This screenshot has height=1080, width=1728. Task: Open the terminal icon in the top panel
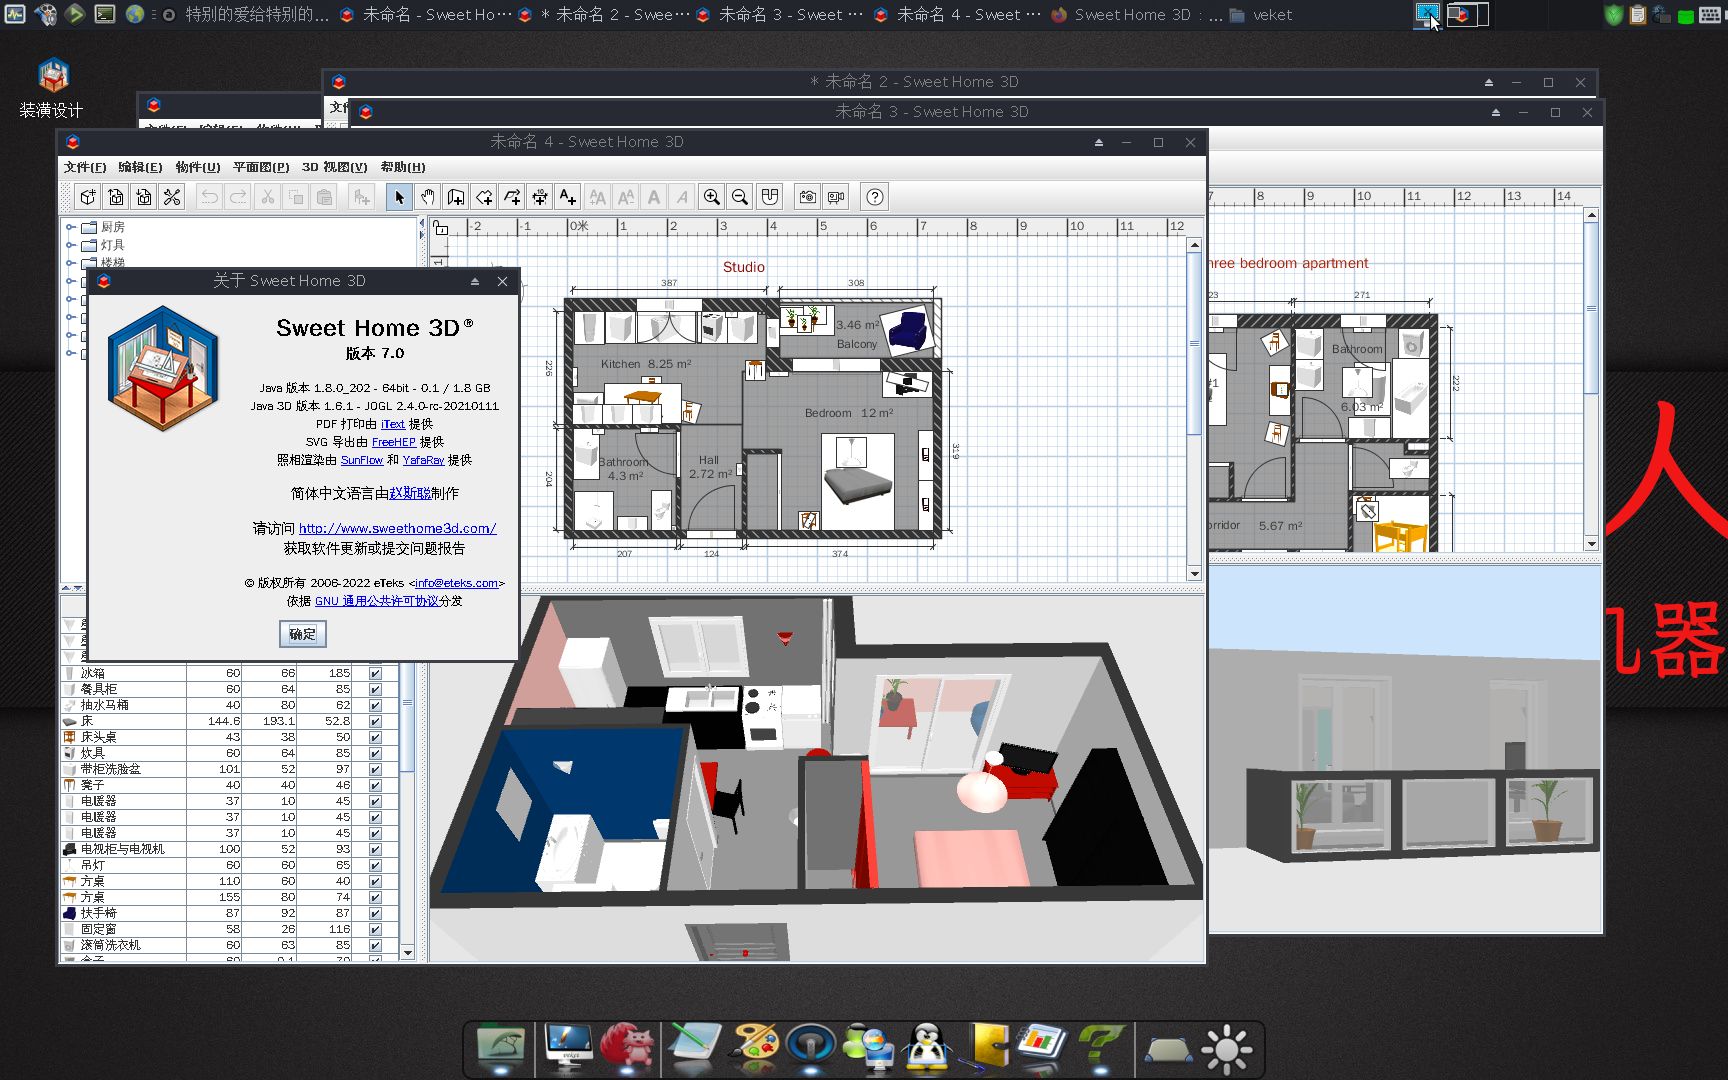pyautogui.click(x=104, y=14)
